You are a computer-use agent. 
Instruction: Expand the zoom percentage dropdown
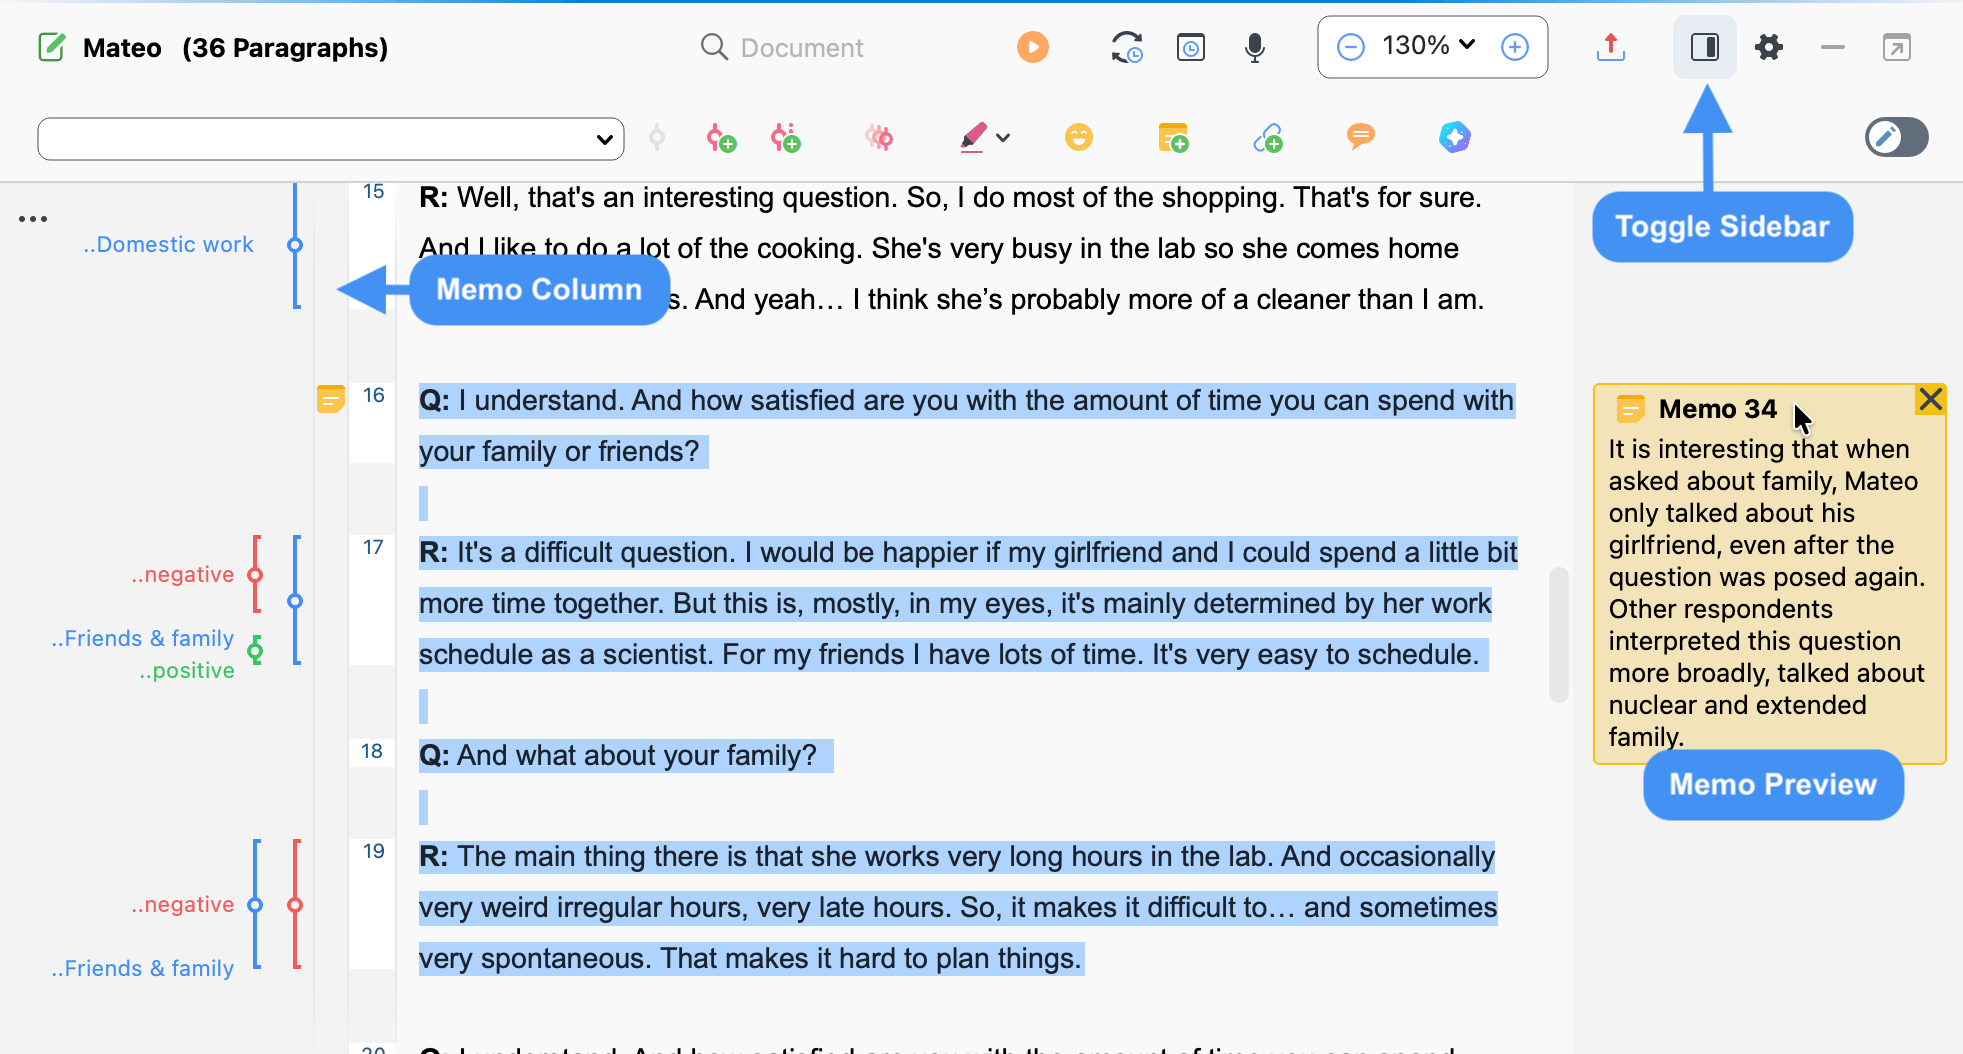(x=1466, y=45)
